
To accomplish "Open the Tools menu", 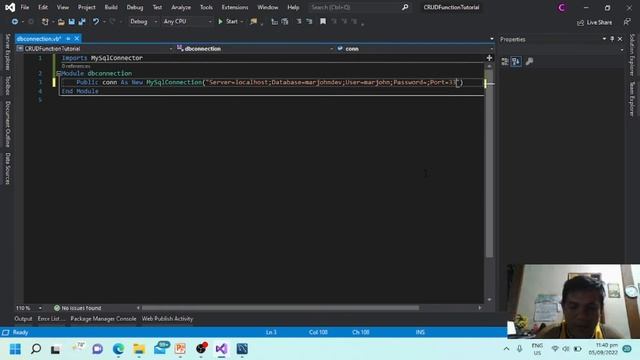I will (x=206, y=7).
